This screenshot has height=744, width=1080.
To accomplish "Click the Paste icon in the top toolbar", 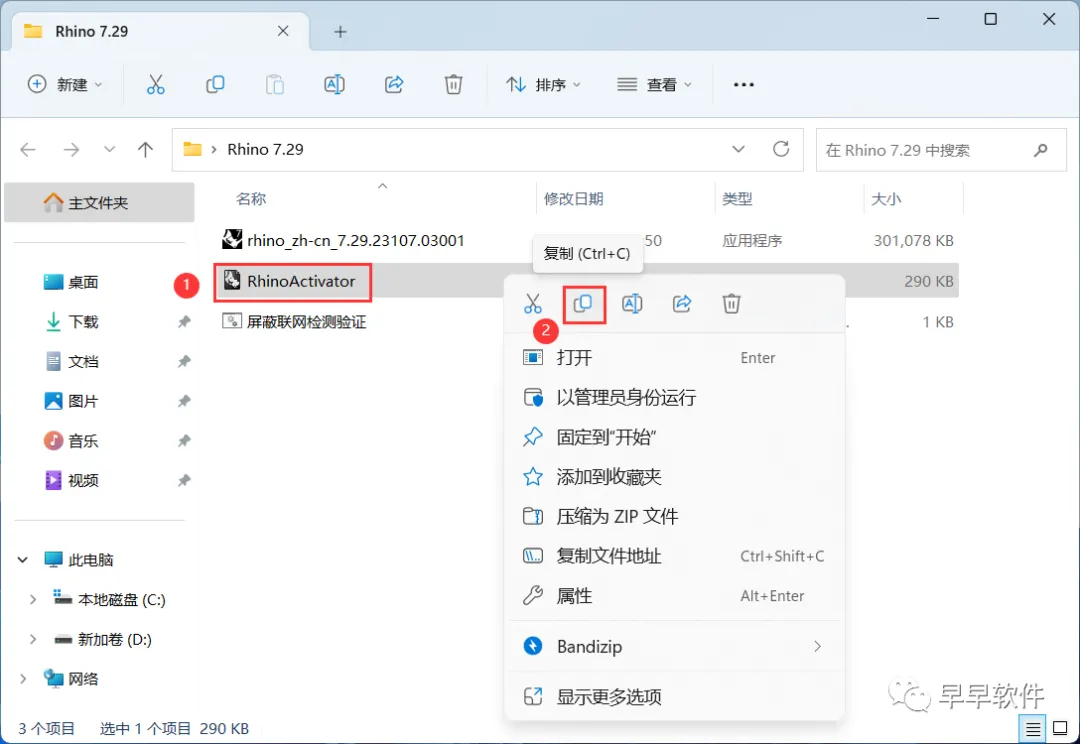I will click(x=275, y=85).
